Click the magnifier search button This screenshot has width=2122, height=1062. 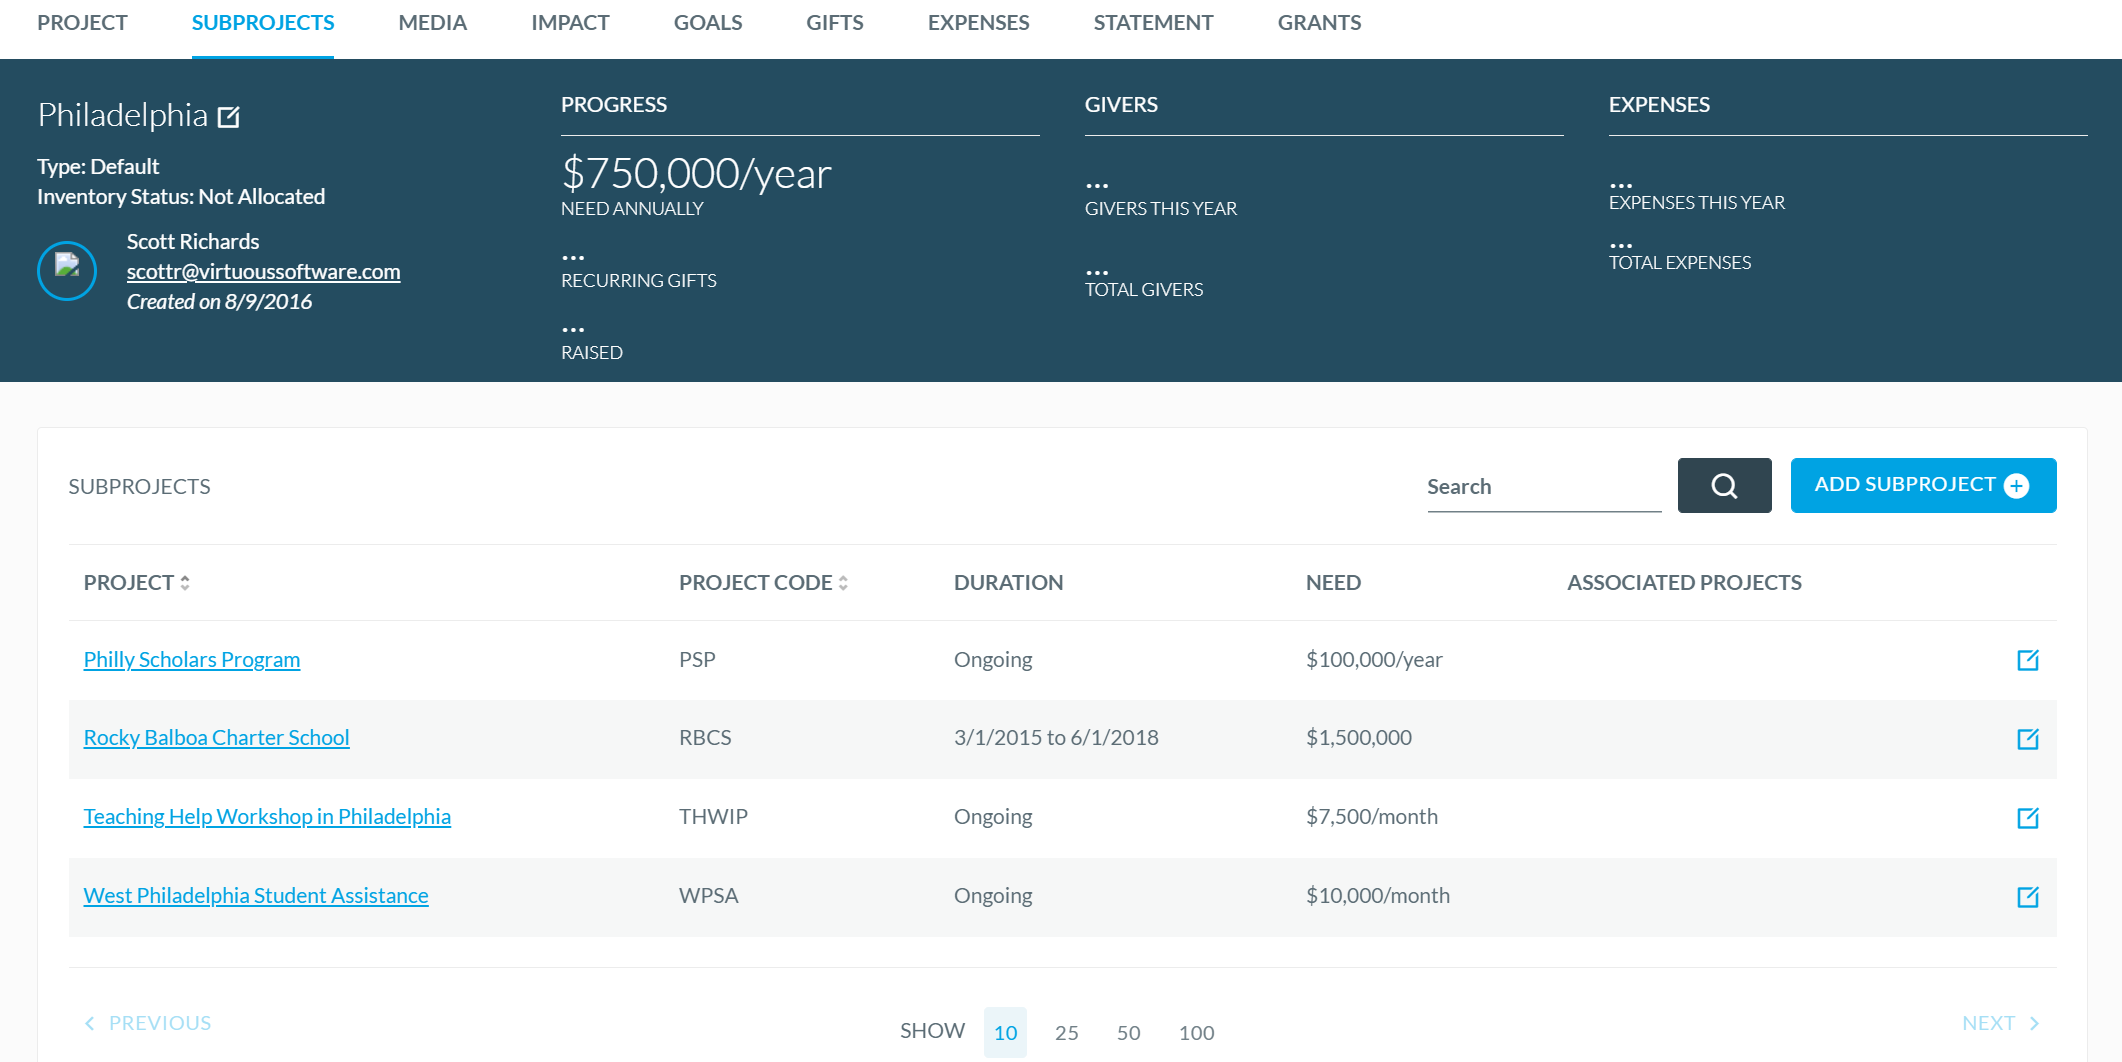coord(1724,486)
